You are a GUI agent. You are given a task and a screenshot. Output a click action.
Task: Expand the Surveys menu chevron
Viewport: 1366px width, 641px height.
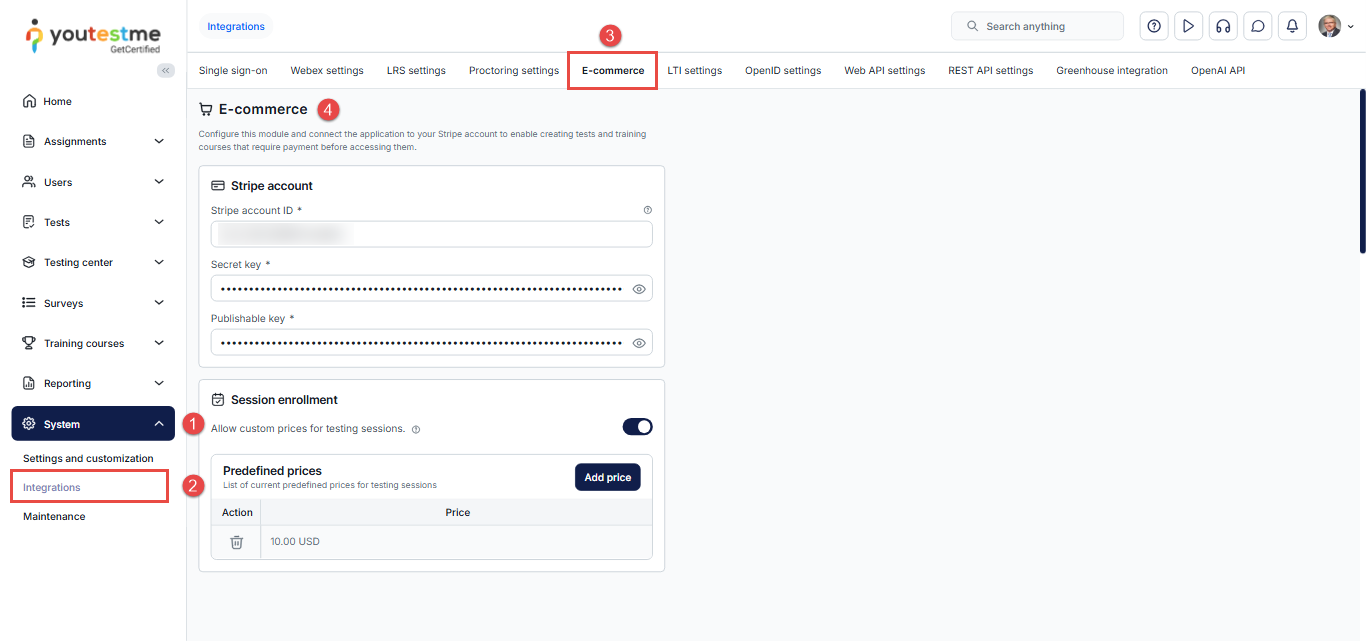[159, 303]
